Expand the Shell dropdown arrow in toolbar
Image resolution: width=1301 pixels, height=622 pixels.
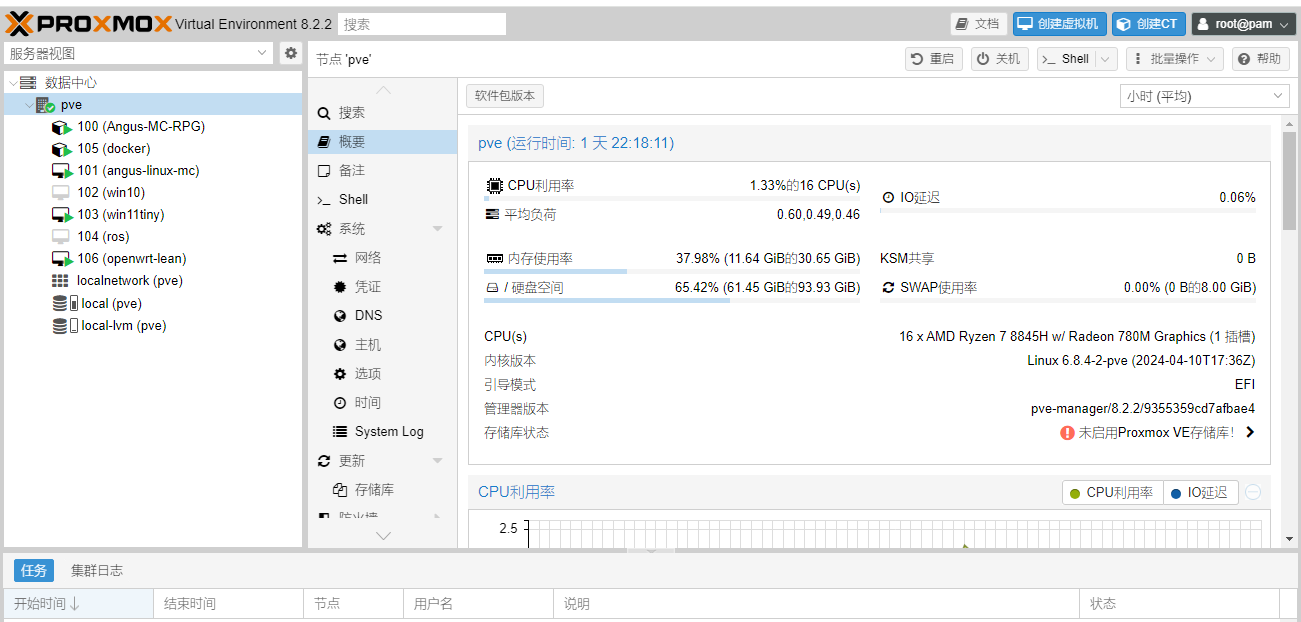point(1106,59)
